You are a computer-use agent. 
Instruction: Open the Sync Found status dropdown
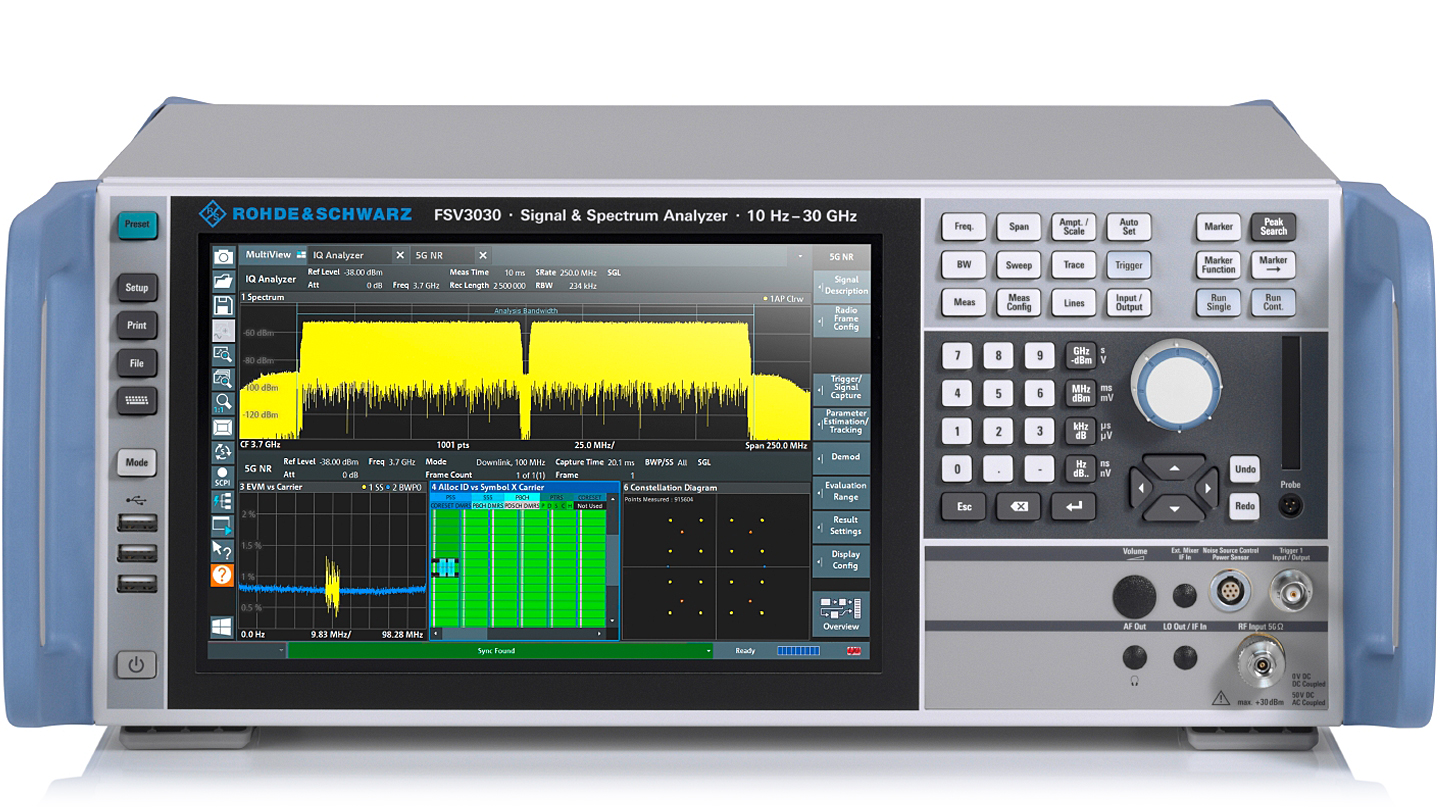coord(709,651)
